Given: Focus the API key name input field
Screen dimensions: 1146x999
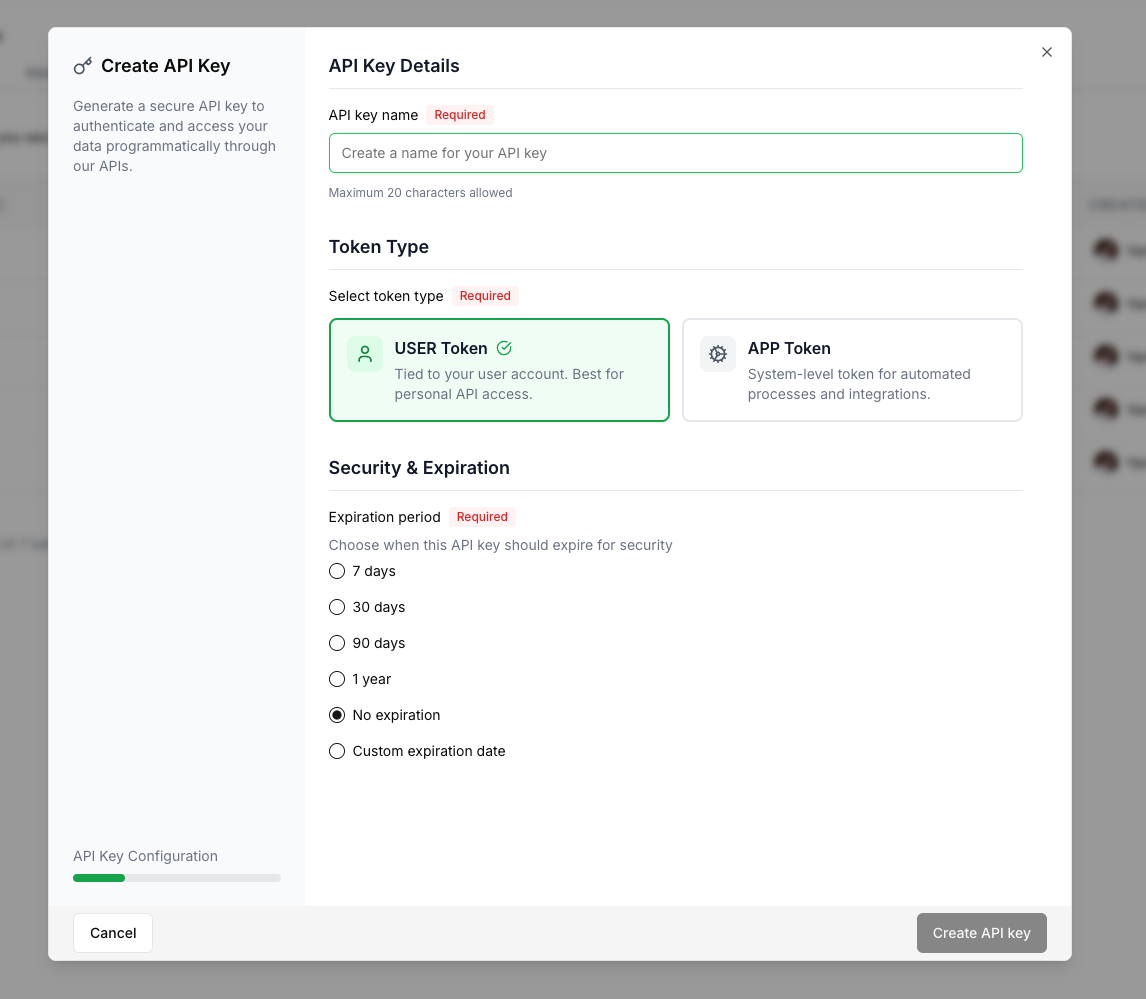Looking at the screenshot, I should coord(675,153).
